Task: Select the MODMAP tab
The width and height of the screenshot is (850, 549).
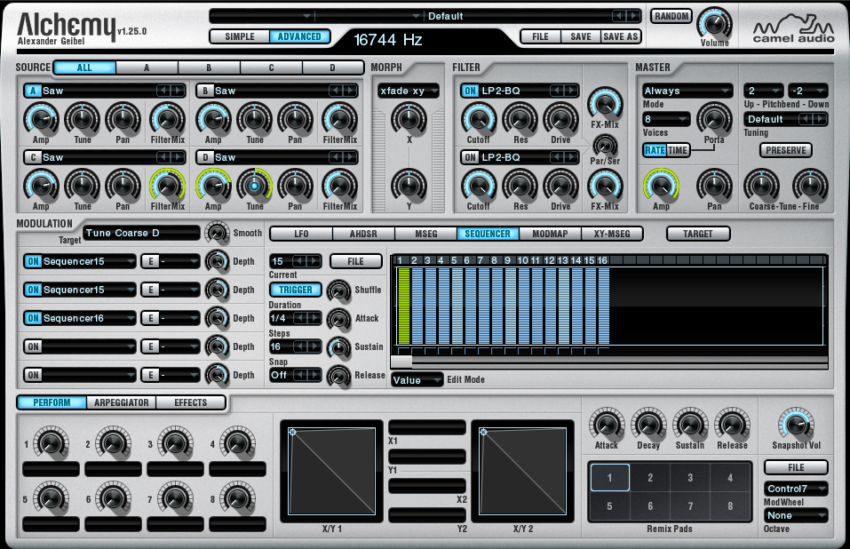Action: [550, 234]
